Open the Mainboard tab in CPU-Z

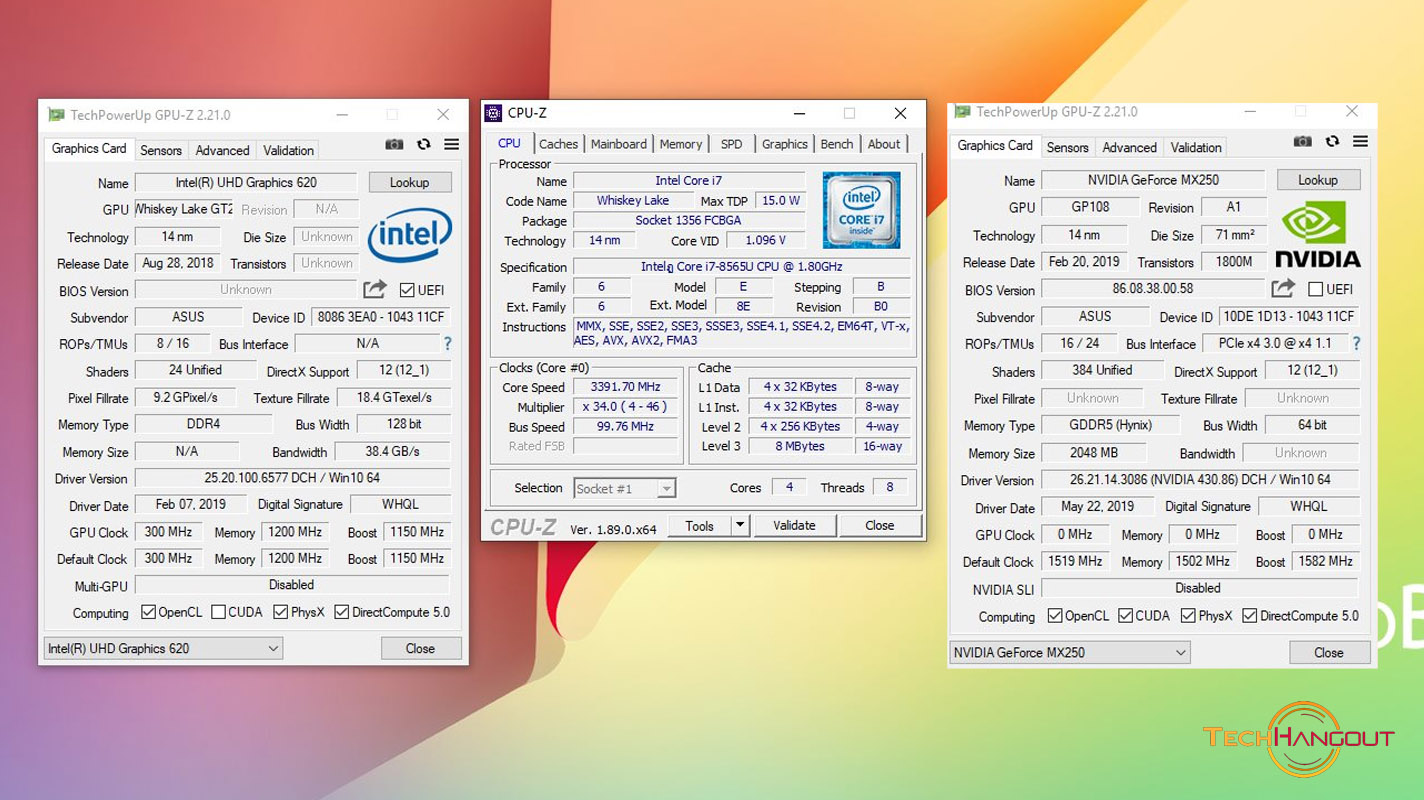point(619,144)
